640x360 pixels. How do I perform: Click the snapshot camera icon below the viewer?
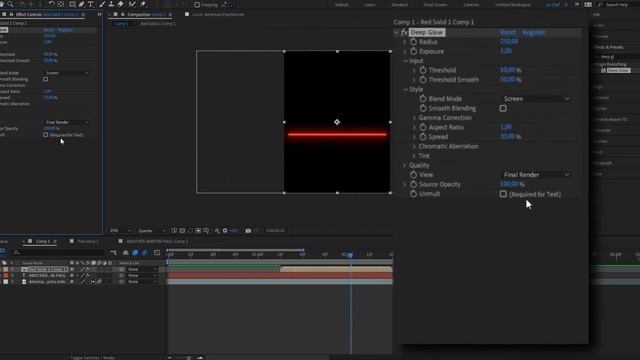248,231
